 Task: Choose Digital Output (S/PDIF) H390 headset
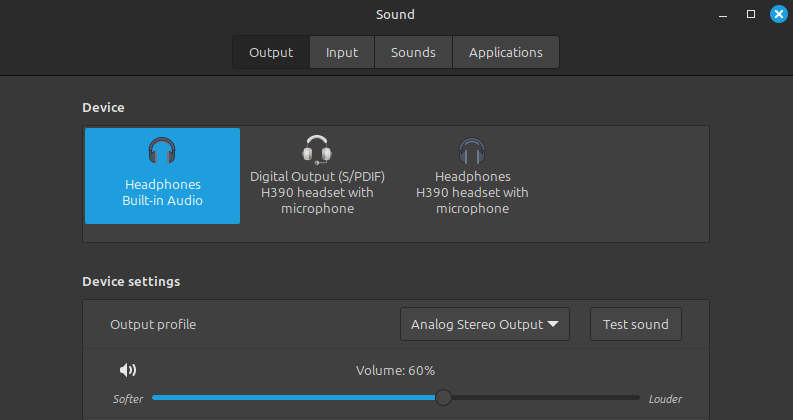[317, 176]
